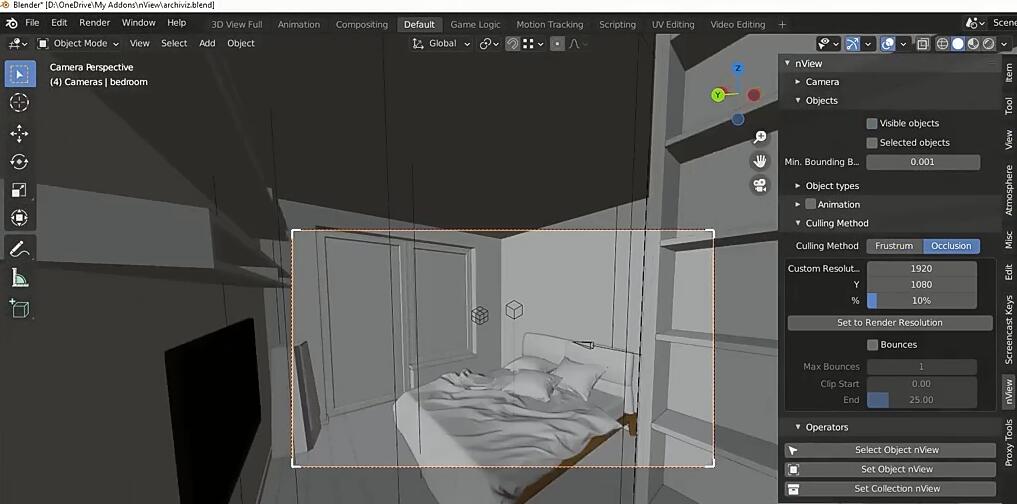The width and height of the screenshot is (1017, 504).
Task: Open proportional editing falloff menu
Action: 578,43
